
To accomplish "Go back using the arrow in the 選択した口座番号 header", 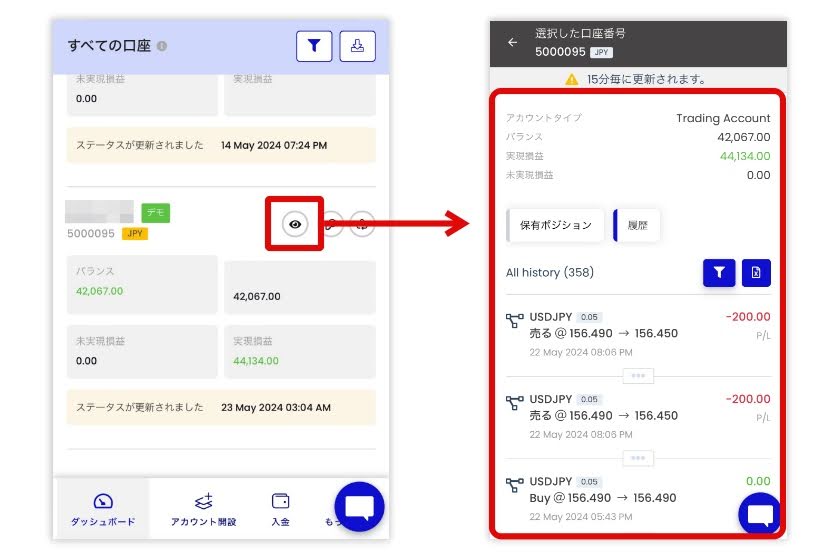I will point(513,42).
